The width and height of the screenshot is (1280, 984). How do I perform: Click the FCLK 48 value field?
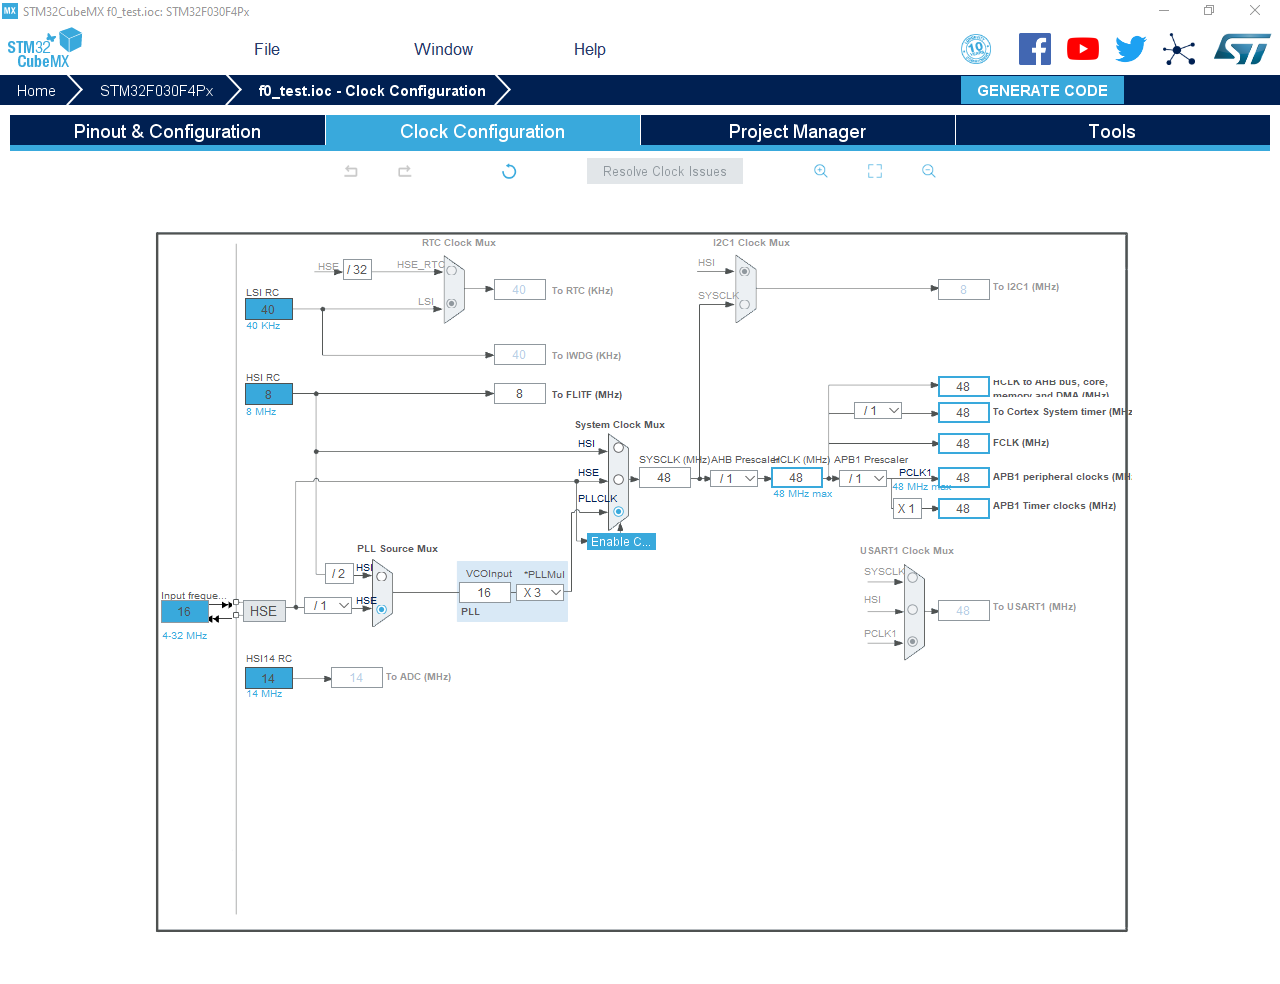point(963,443)
